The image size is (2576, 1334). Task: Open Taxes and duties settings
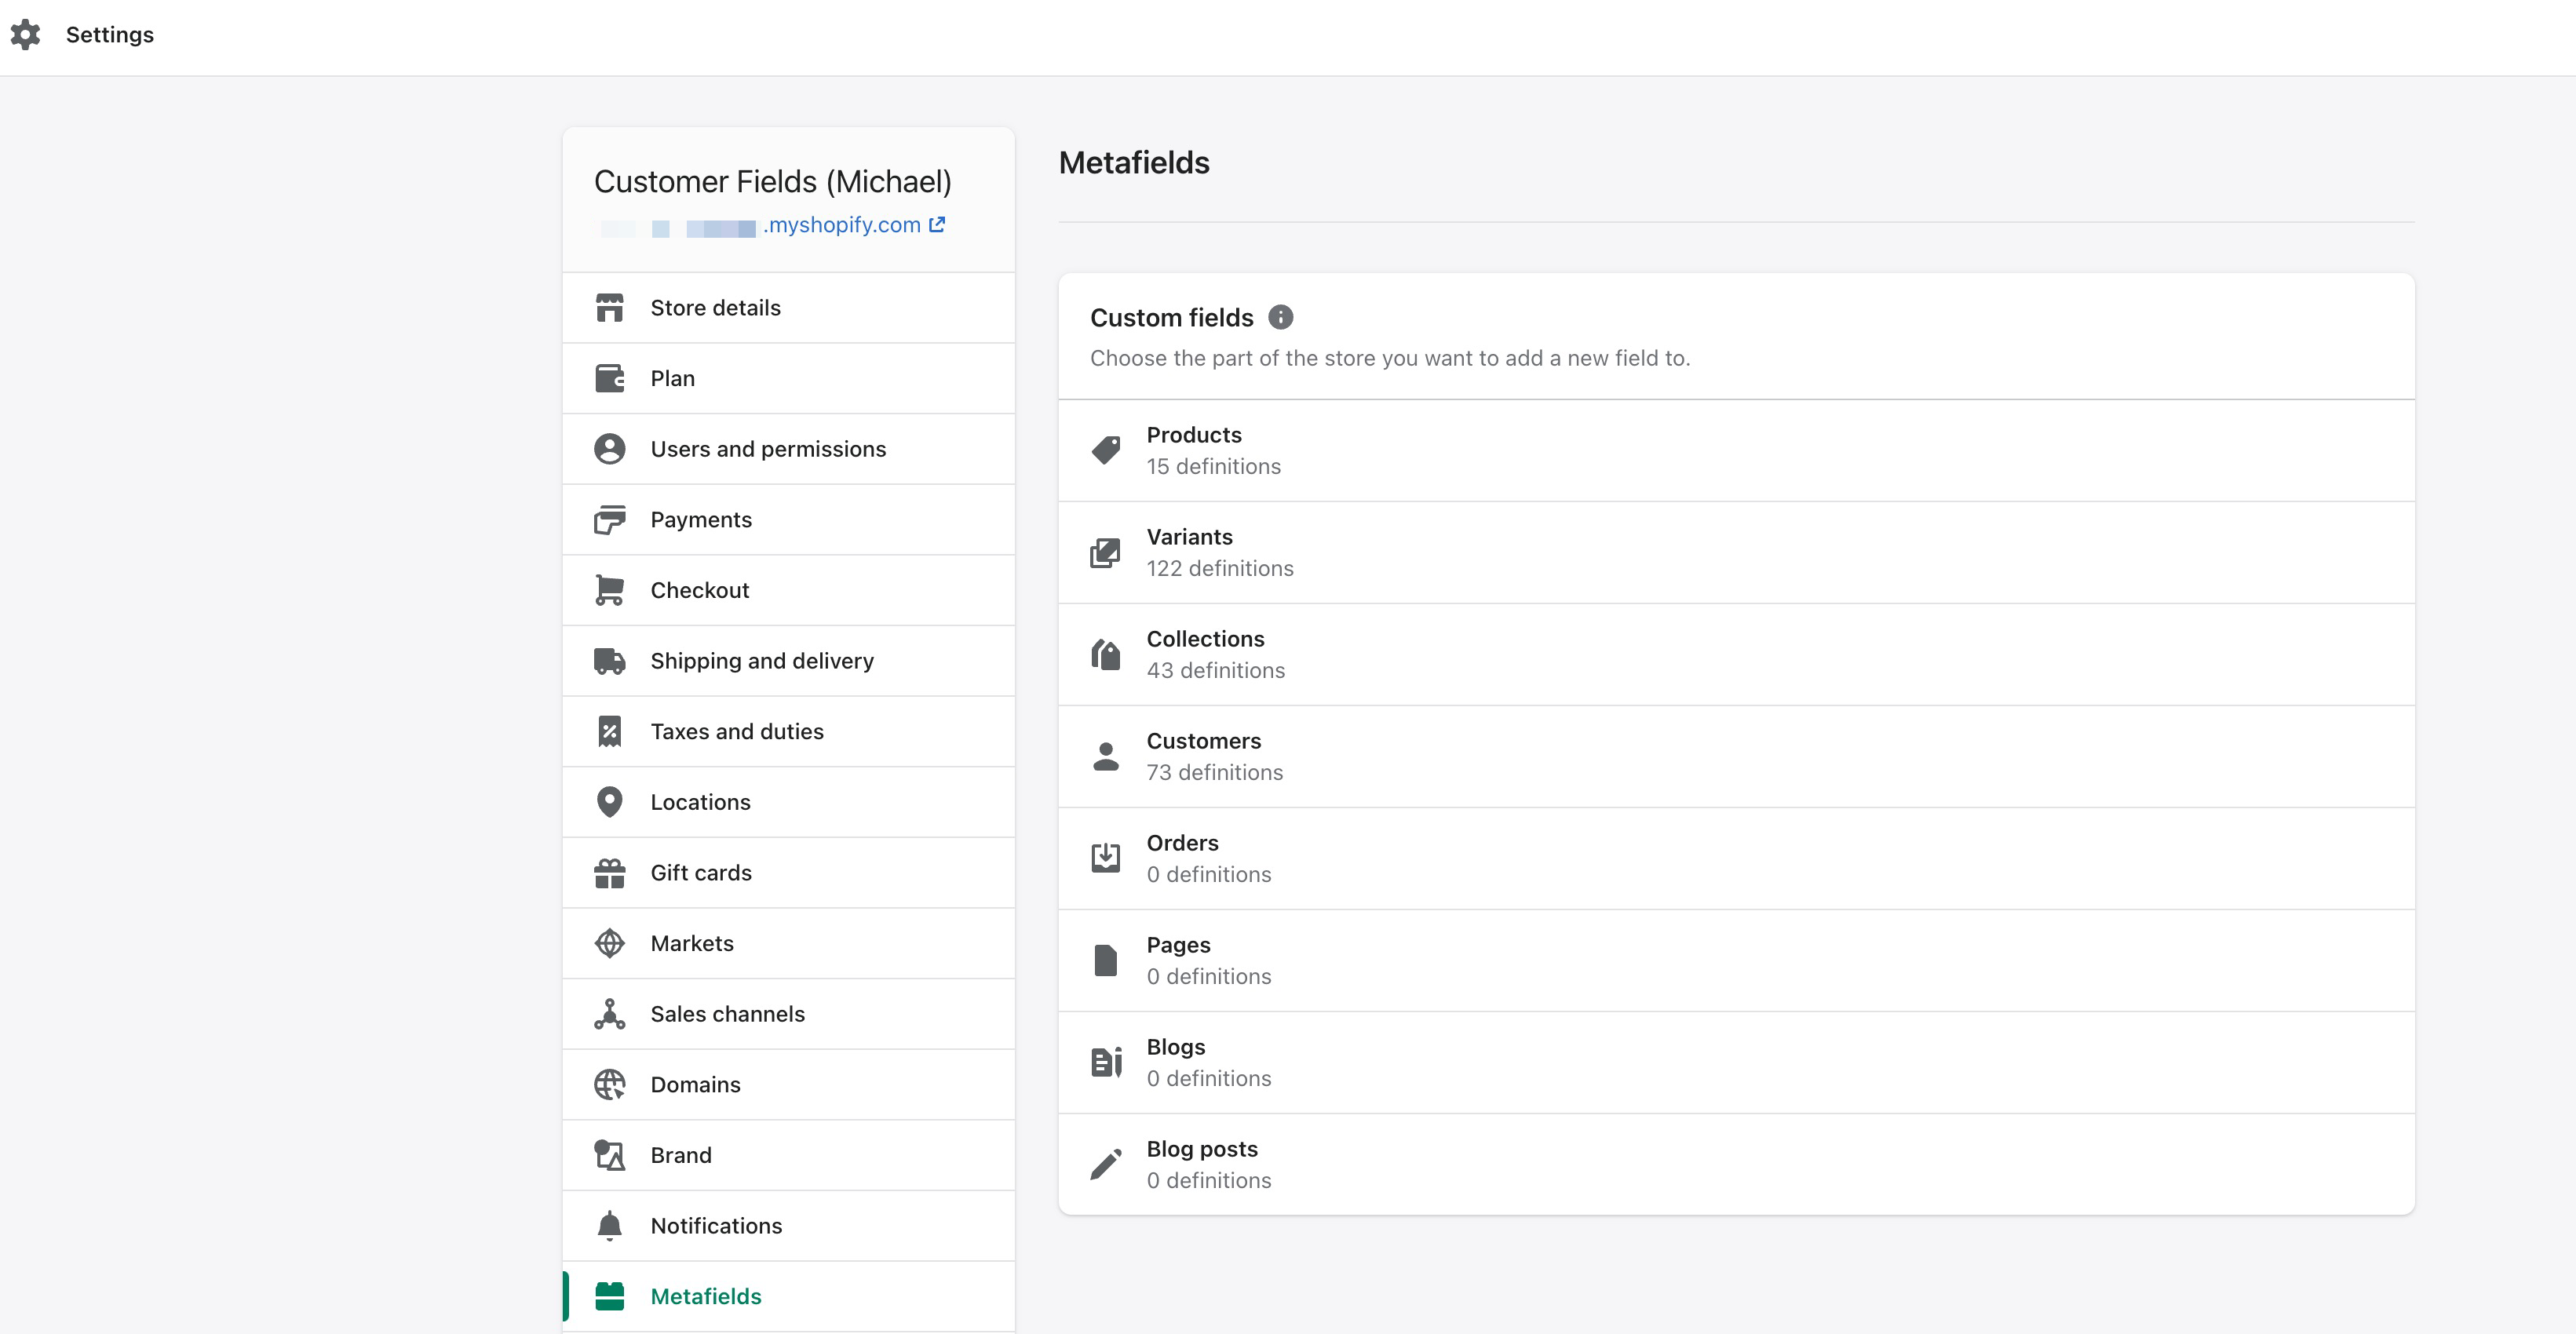point(788,731)
